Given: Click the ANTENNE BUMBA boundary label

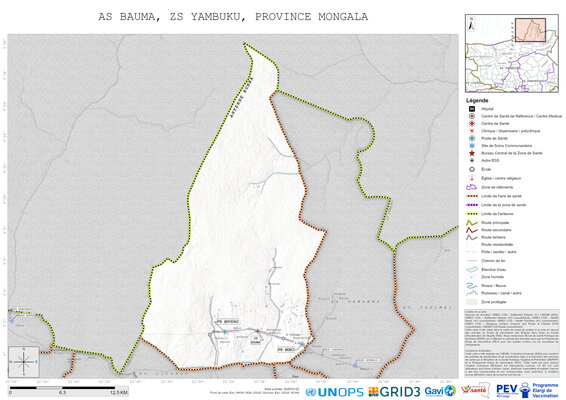Looking at the screenshot, I should tap(241, 97).
